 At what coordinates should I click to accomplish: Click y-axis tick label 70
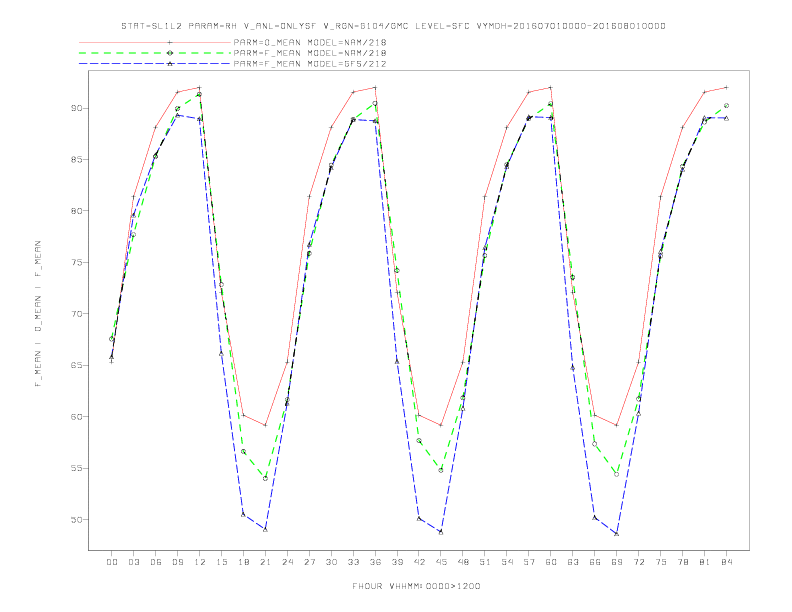(x=76, y=314)
